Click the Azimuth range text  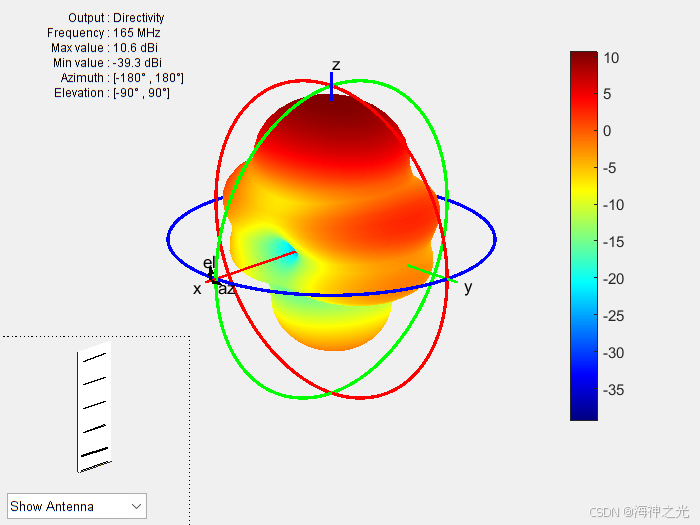(x=122, y=78)
